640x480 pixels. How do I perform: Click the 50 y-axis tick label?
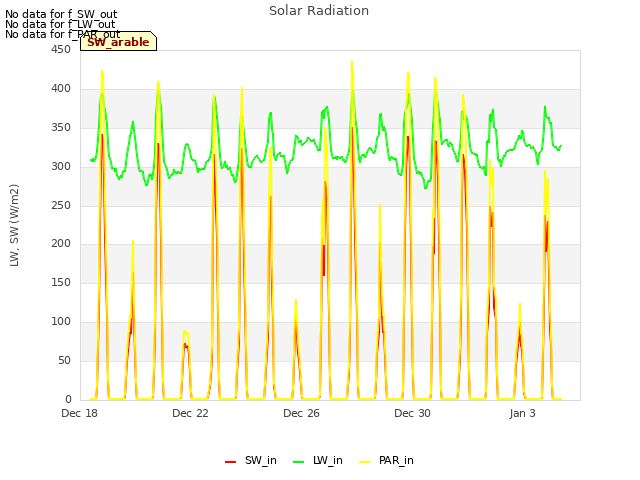pyautogui.click(x=64, y=360)
